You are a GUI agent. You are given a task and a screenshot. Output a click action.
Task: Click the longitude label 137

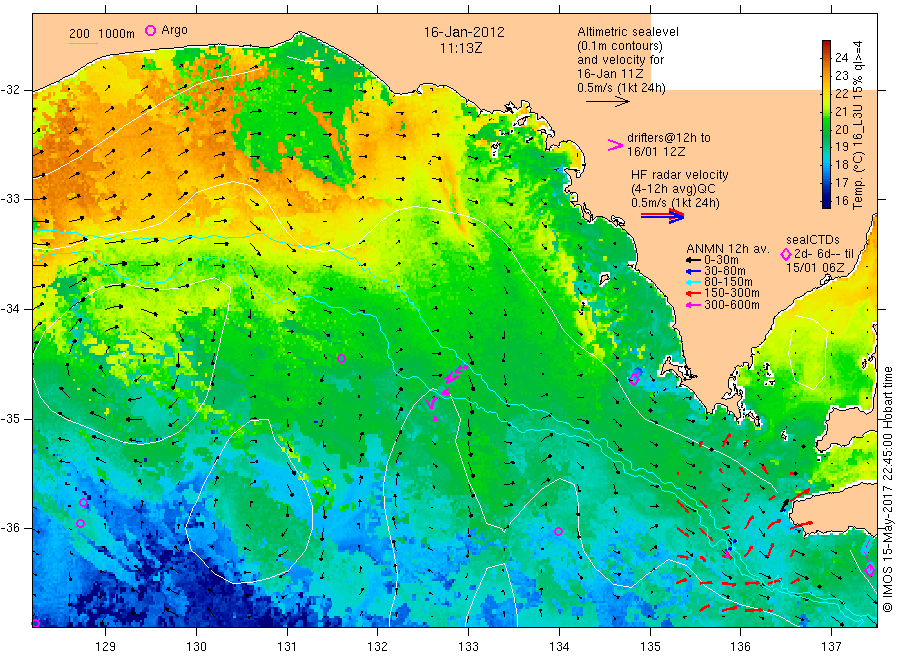click(831, 647)
